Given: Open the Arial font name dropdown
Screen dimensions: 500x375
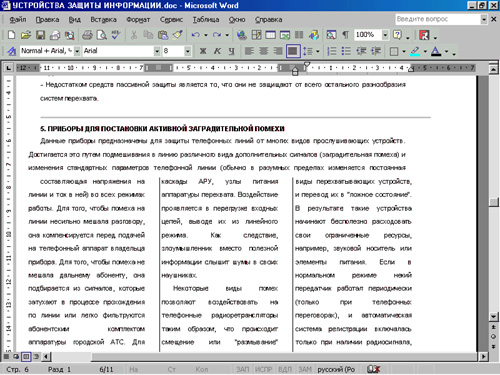Looking at the screenshot, I should coord(157,51).
